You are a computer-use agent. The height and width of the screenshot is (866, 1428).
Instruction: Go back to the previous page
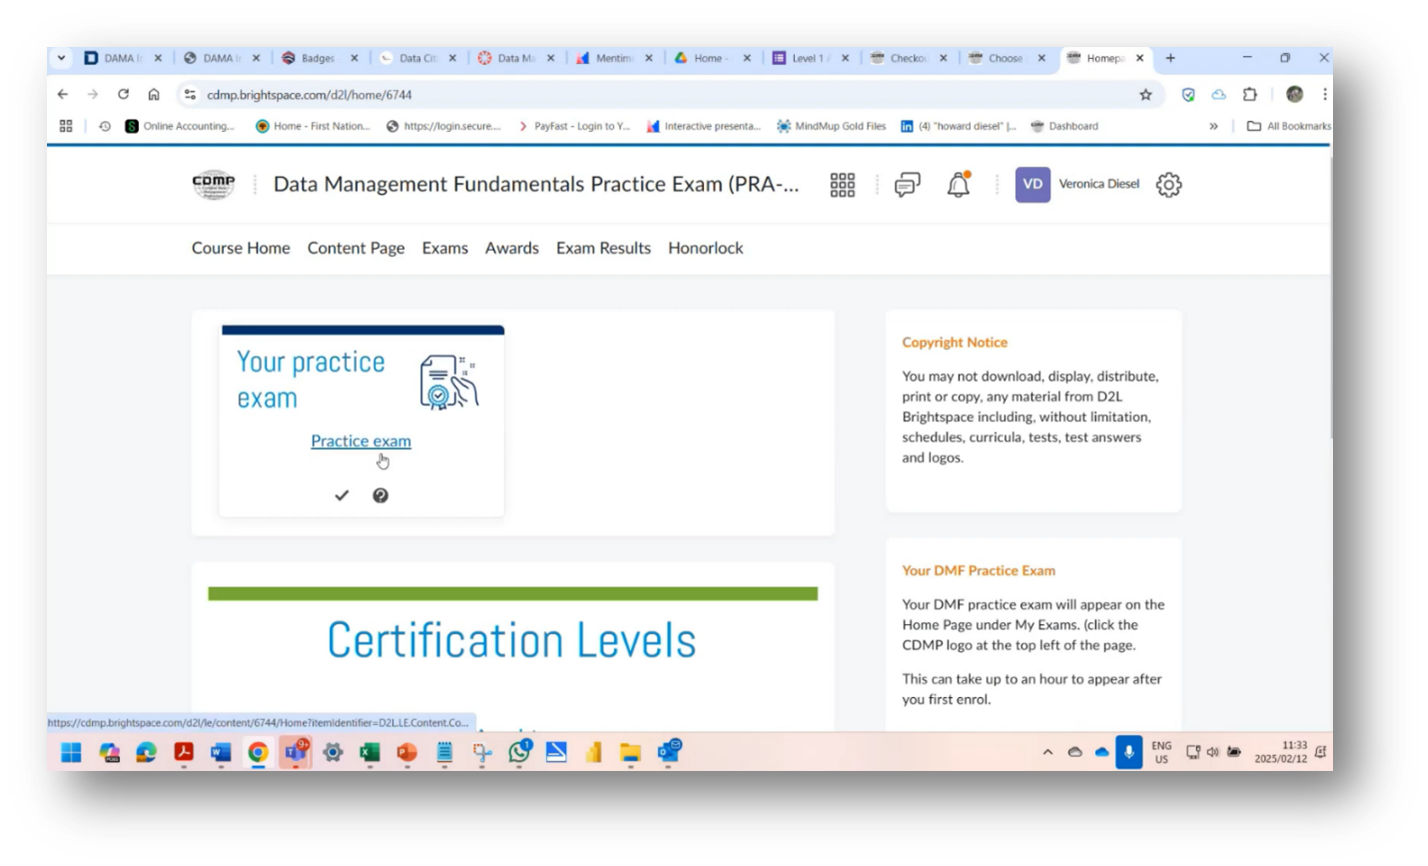pyautogui.click(x=63, y=94)
